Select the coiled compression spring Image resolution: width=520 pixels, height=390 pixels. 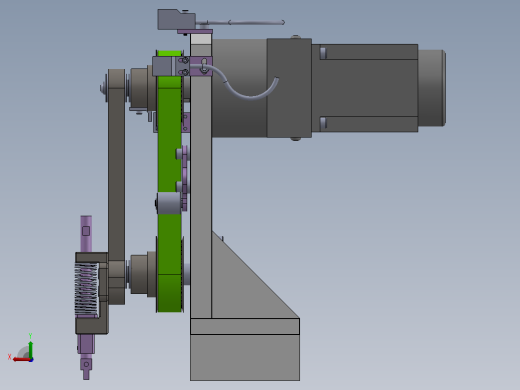[x=87, y=289]
